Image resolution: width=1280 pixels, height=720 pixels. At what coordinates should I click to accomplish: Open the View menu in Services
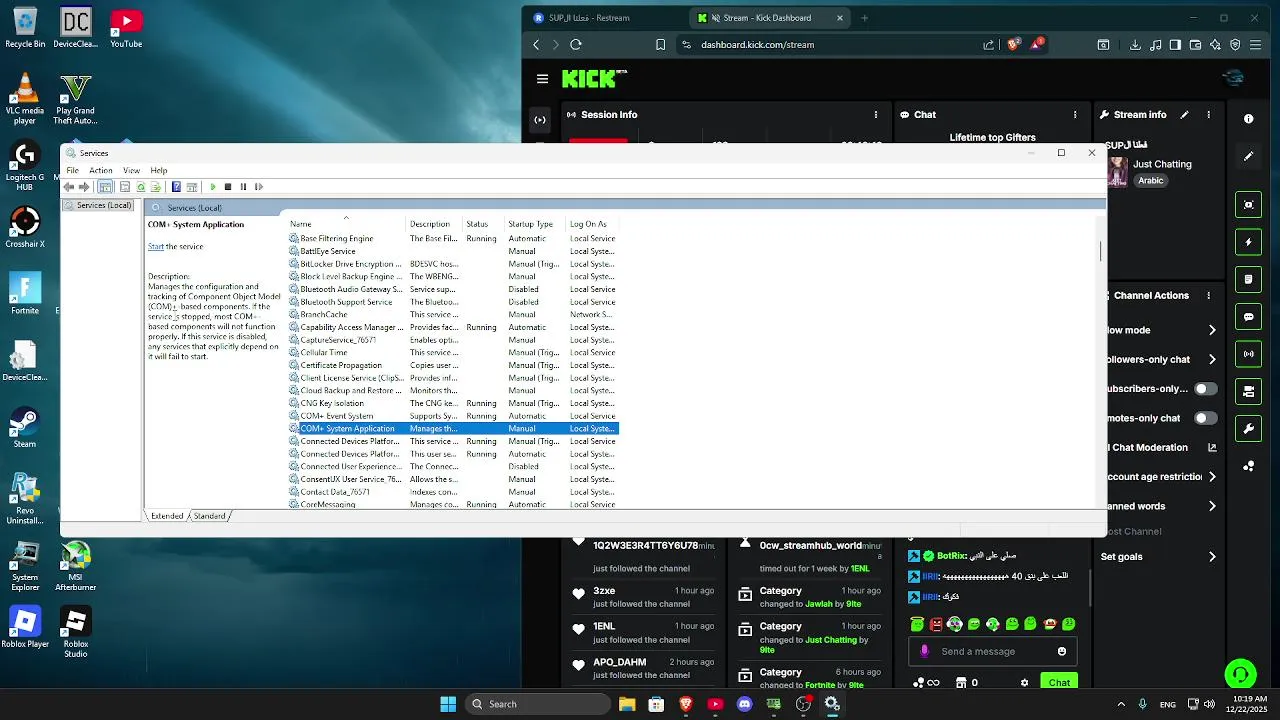tap(131, 170)
